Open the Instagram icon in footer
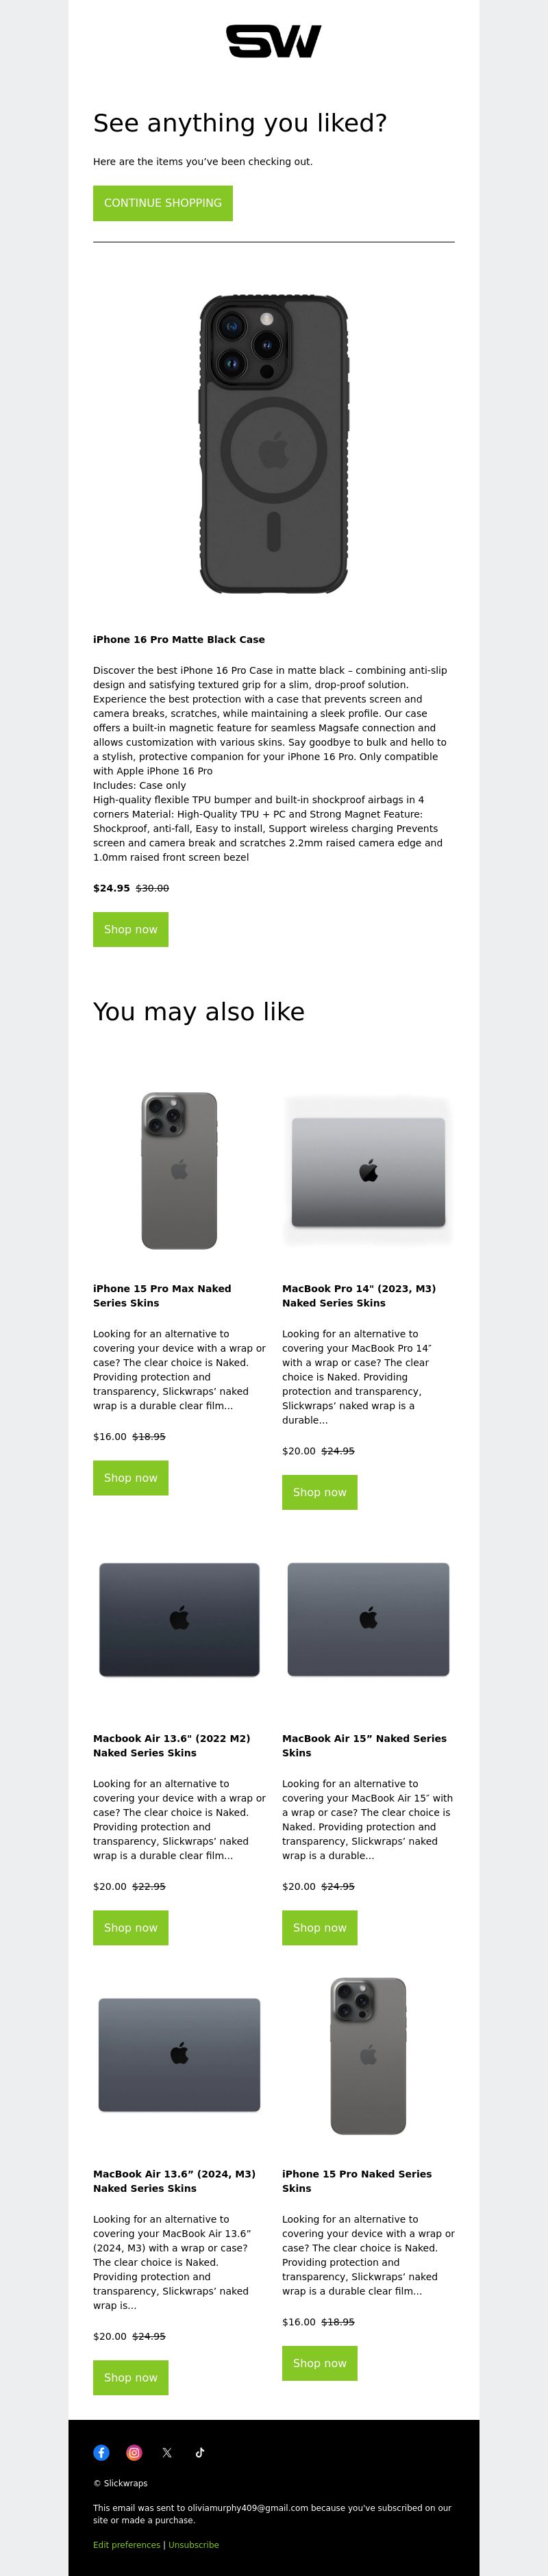This screenshot has height=2576, width=548. pos(134,2452)
